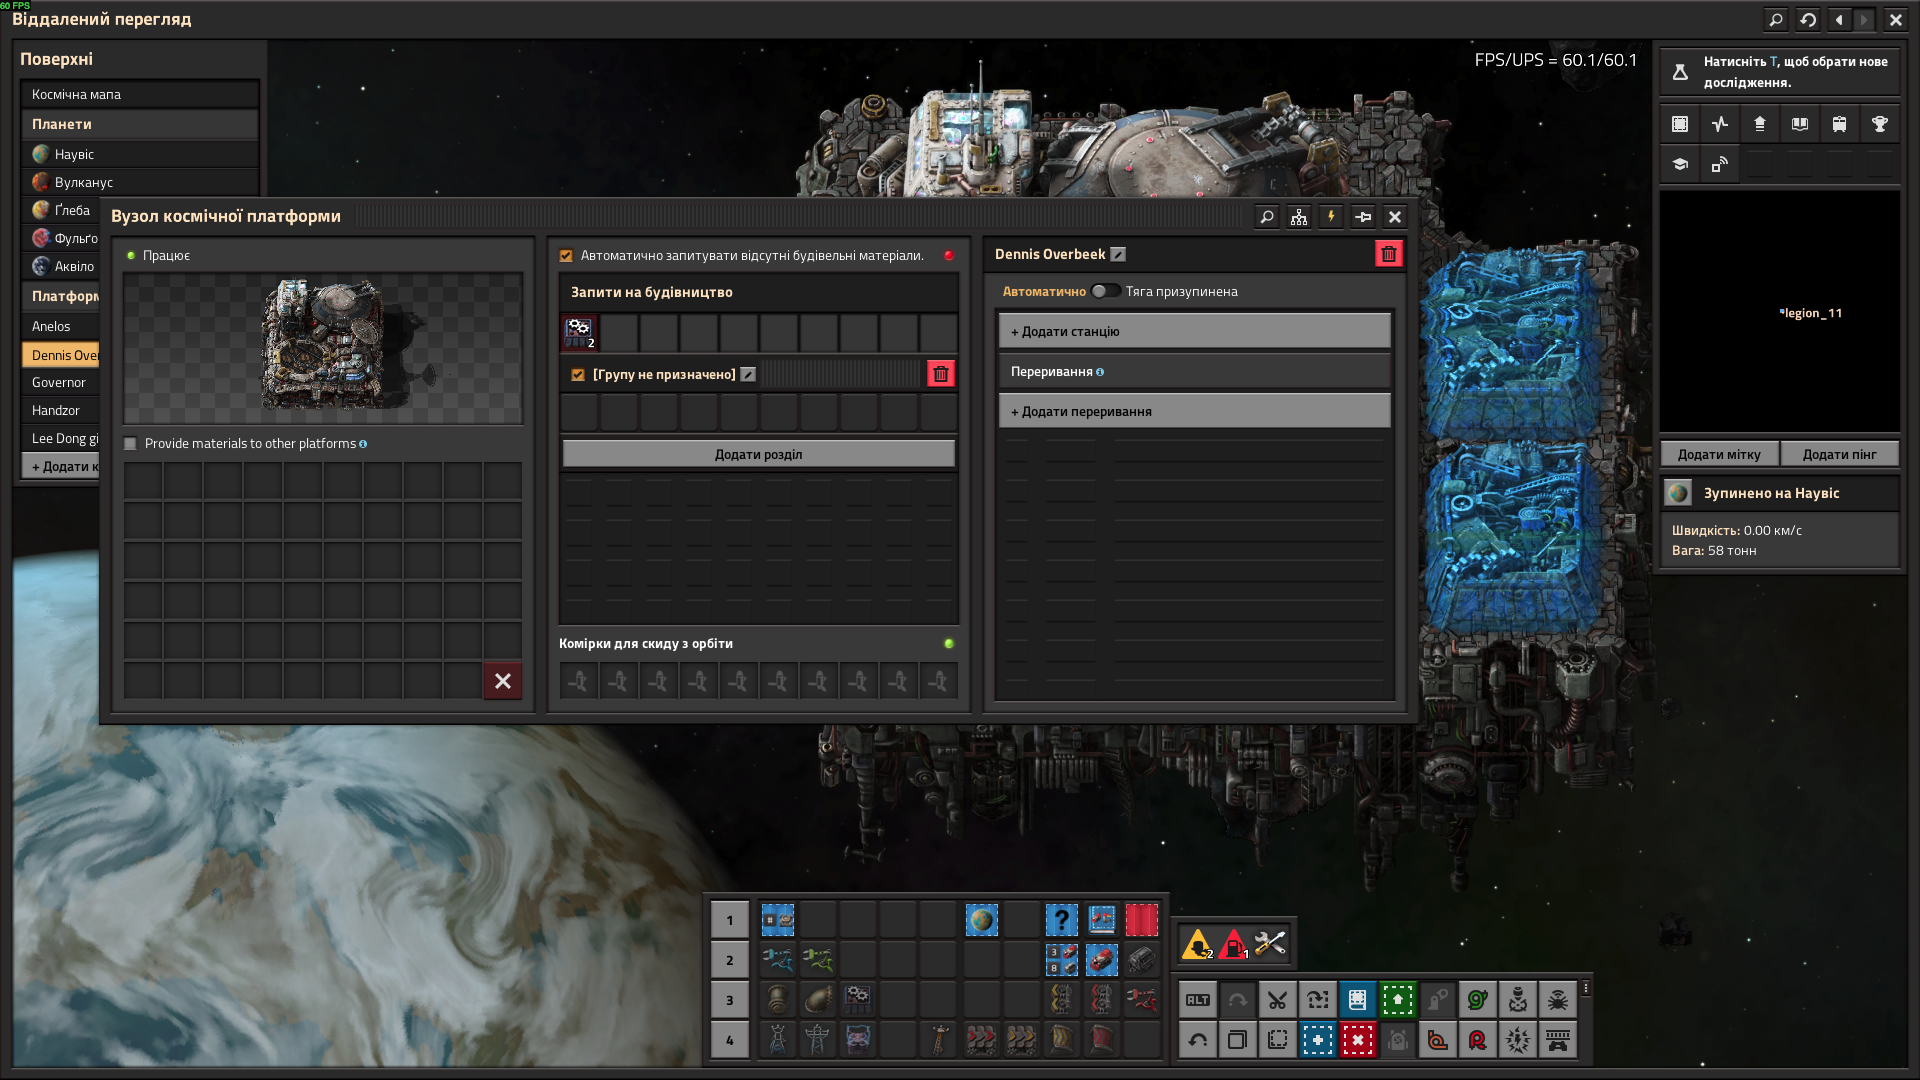Select quickbar row number 3
1920x1080 pixels.
tap(730, 999)
